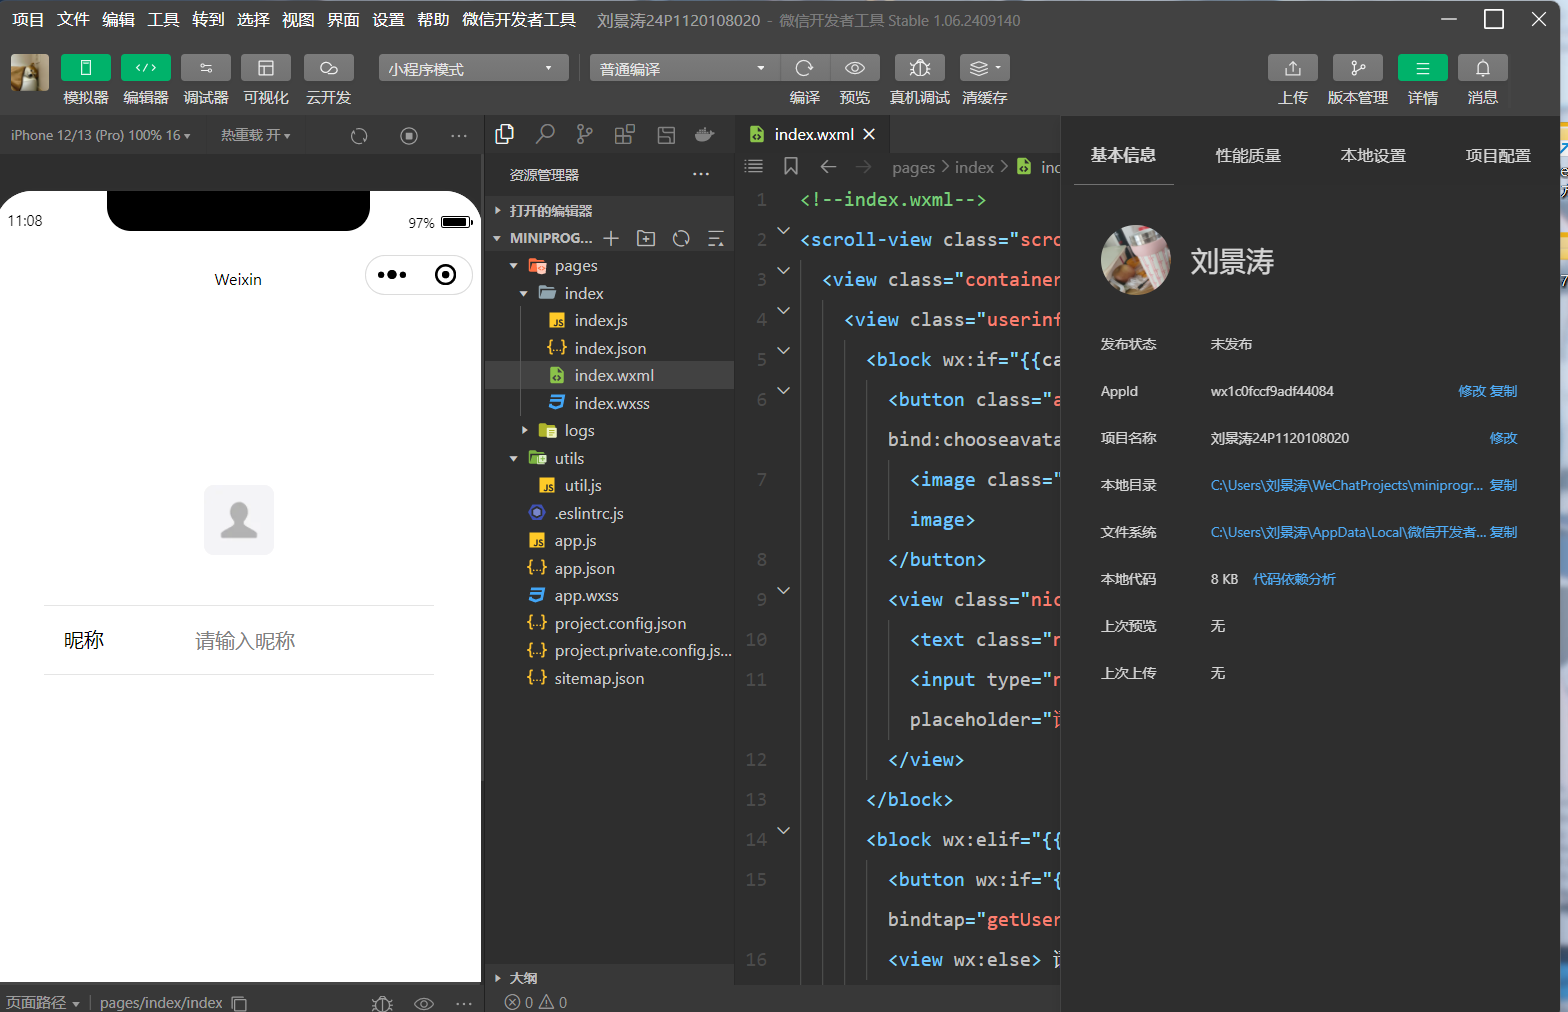Click the 上传 upload icon

click(1293, 68)
